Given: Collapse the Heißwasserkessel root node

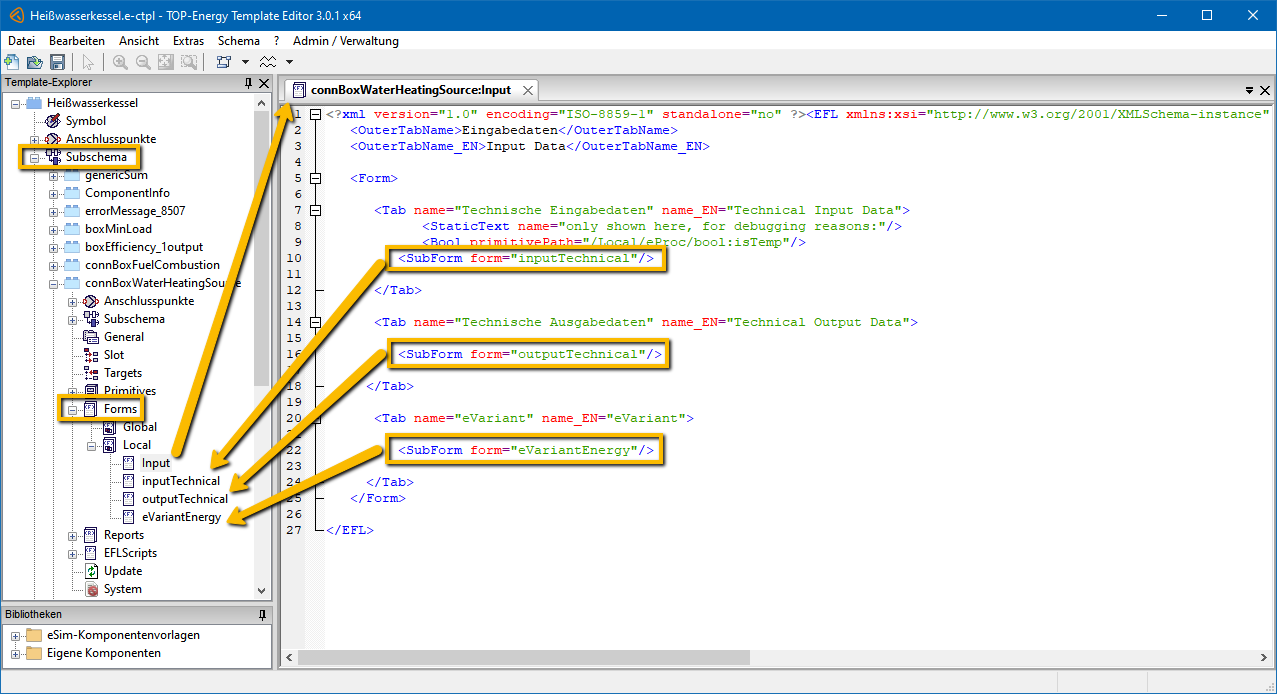Looking at the screenshot, I should tap(15, 103).
